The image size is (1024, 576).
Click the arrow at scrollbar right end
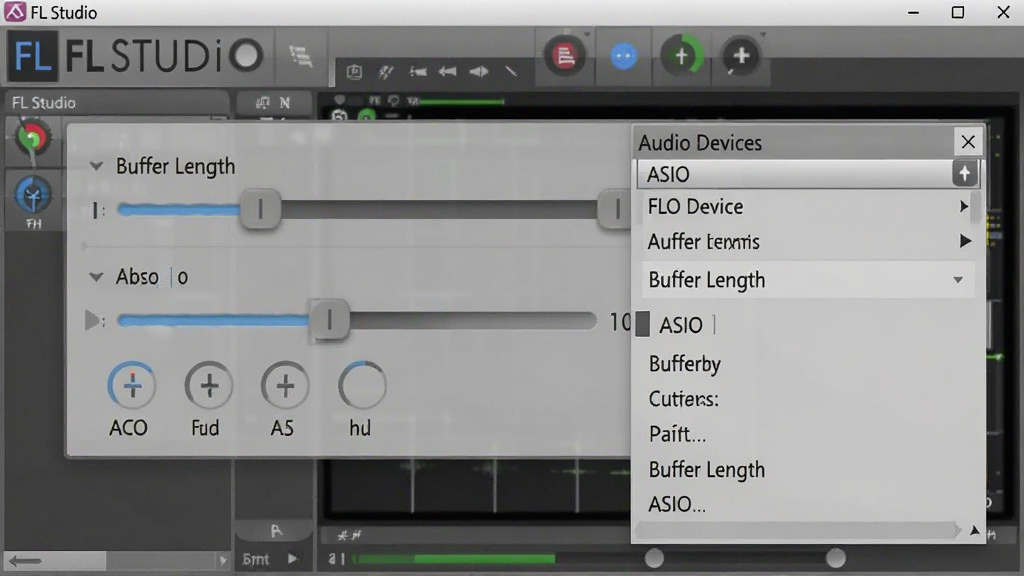click(x=974, y=531)
